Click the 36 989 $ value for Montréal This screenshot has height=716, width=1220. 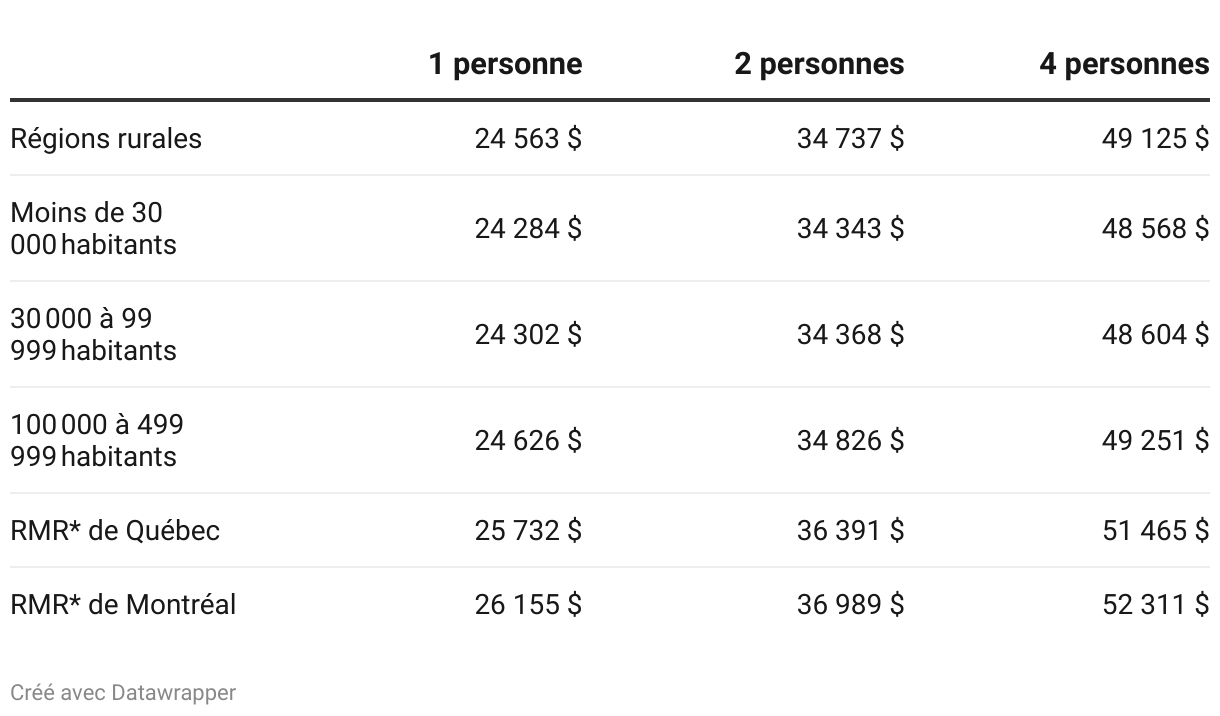coord(850,605)
